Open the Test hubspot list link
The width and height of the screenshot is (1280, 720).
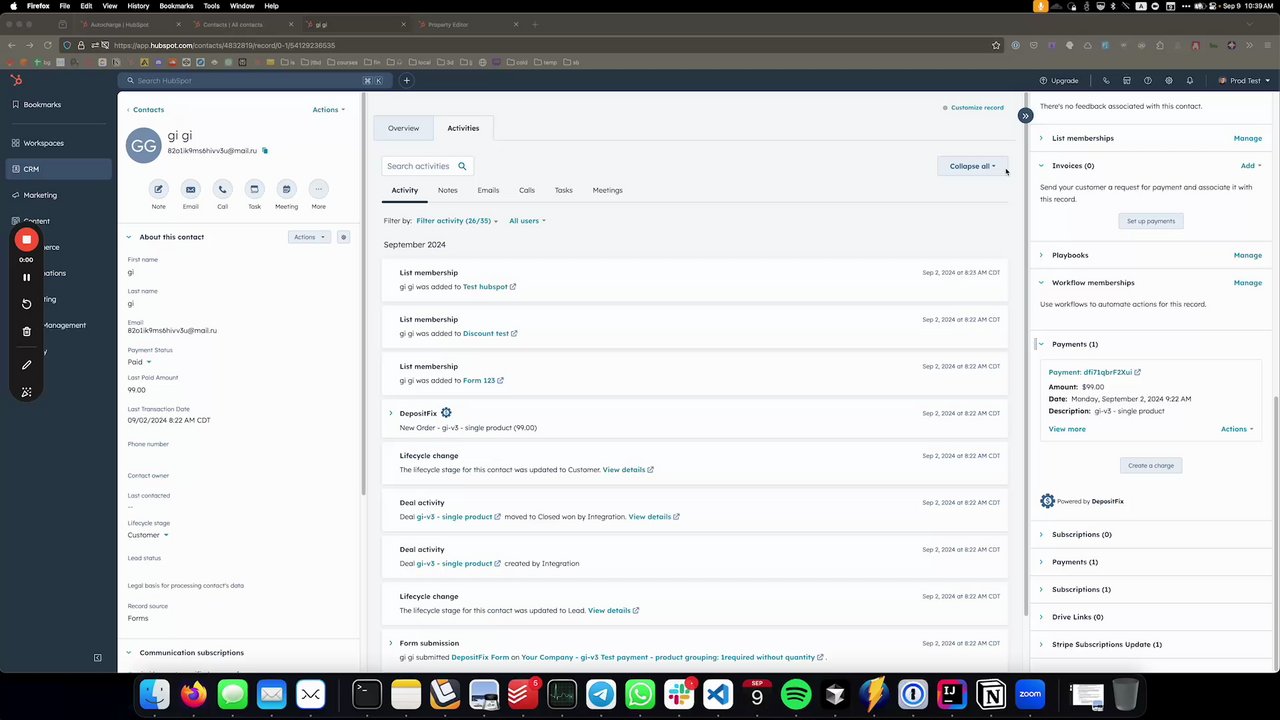point(485,287)
